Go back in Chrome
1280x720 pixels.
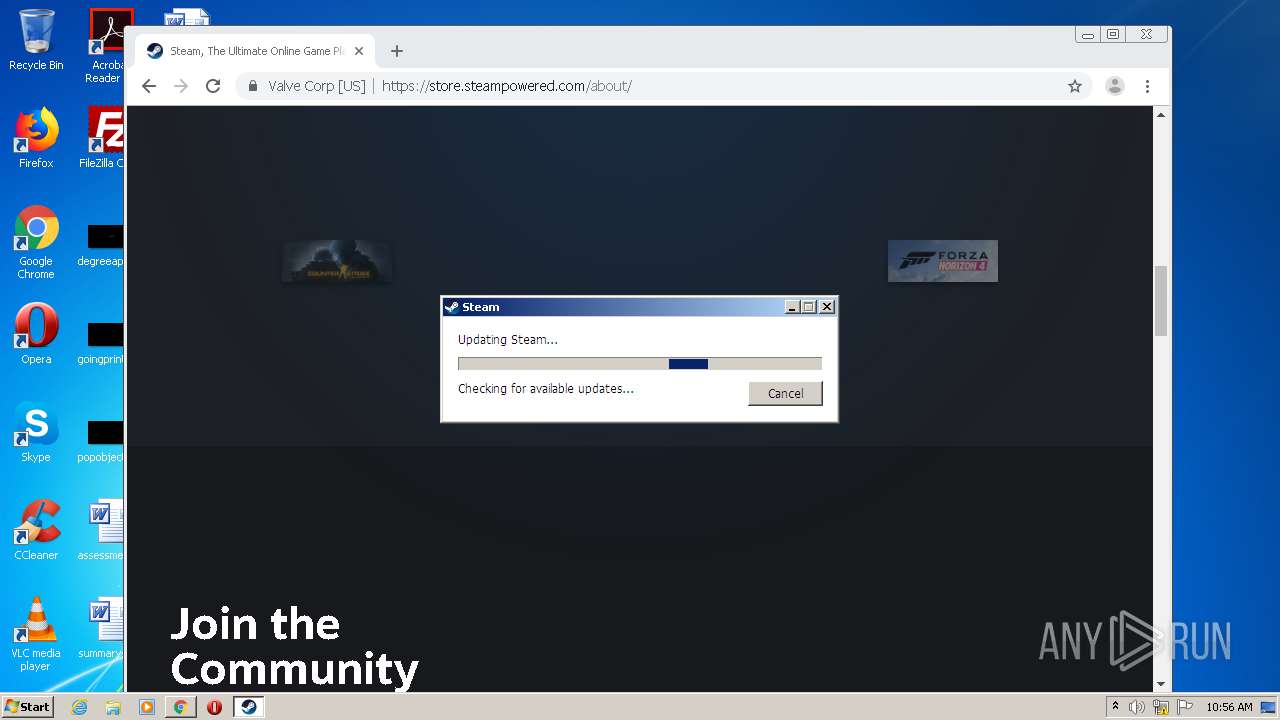click(x=149, y=86)
